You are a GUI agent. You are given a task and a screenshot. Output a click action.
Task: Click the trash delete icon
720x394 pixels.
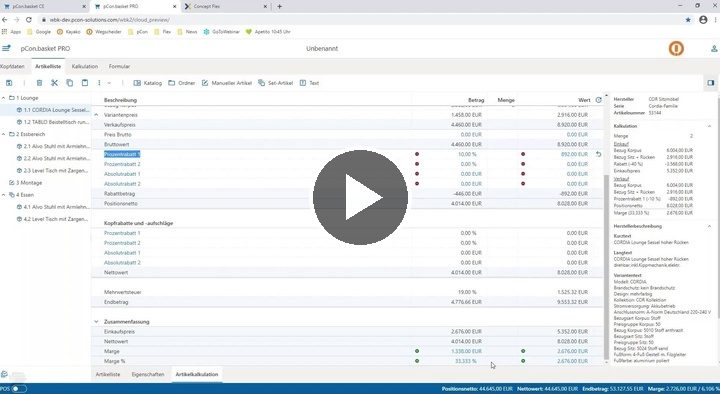pyautogui.click(x=39, y=83)
